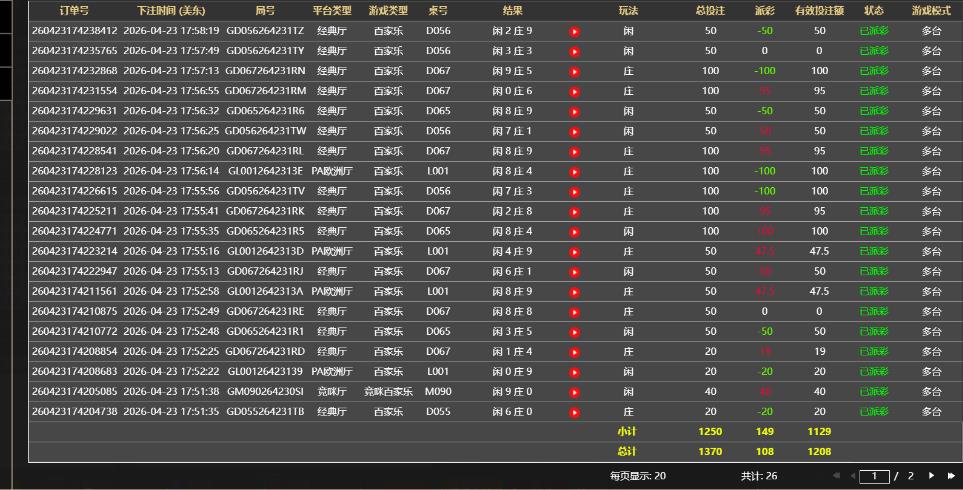Click the 游戏模式 column header
Screen dimensions: 963x490
pos(931,10)
